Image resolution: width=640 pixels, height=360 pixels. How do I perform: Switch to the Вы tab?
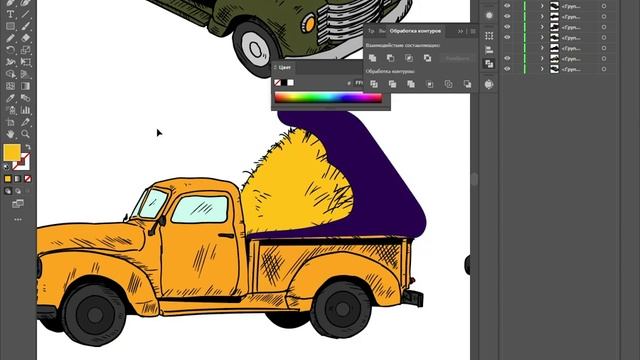(382, 31)
